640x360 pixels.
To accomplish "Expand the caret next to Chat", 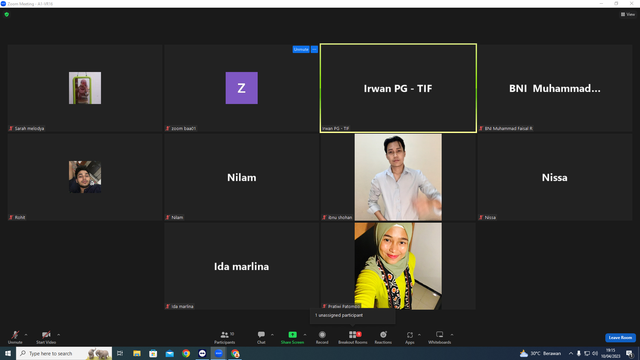I will point(272,335).
